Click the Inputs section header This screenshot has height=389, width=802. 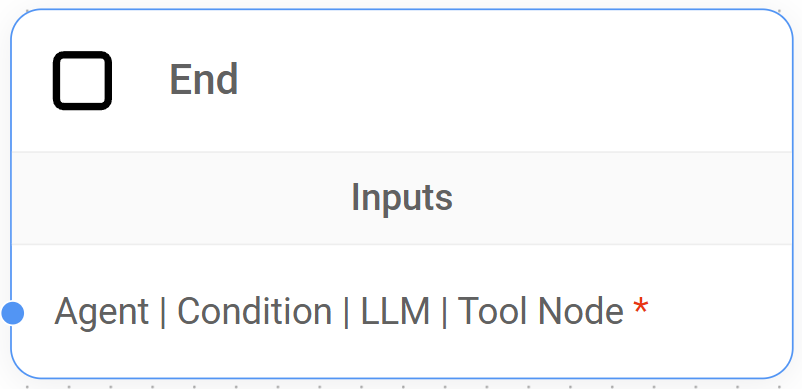tap(402, 198)
